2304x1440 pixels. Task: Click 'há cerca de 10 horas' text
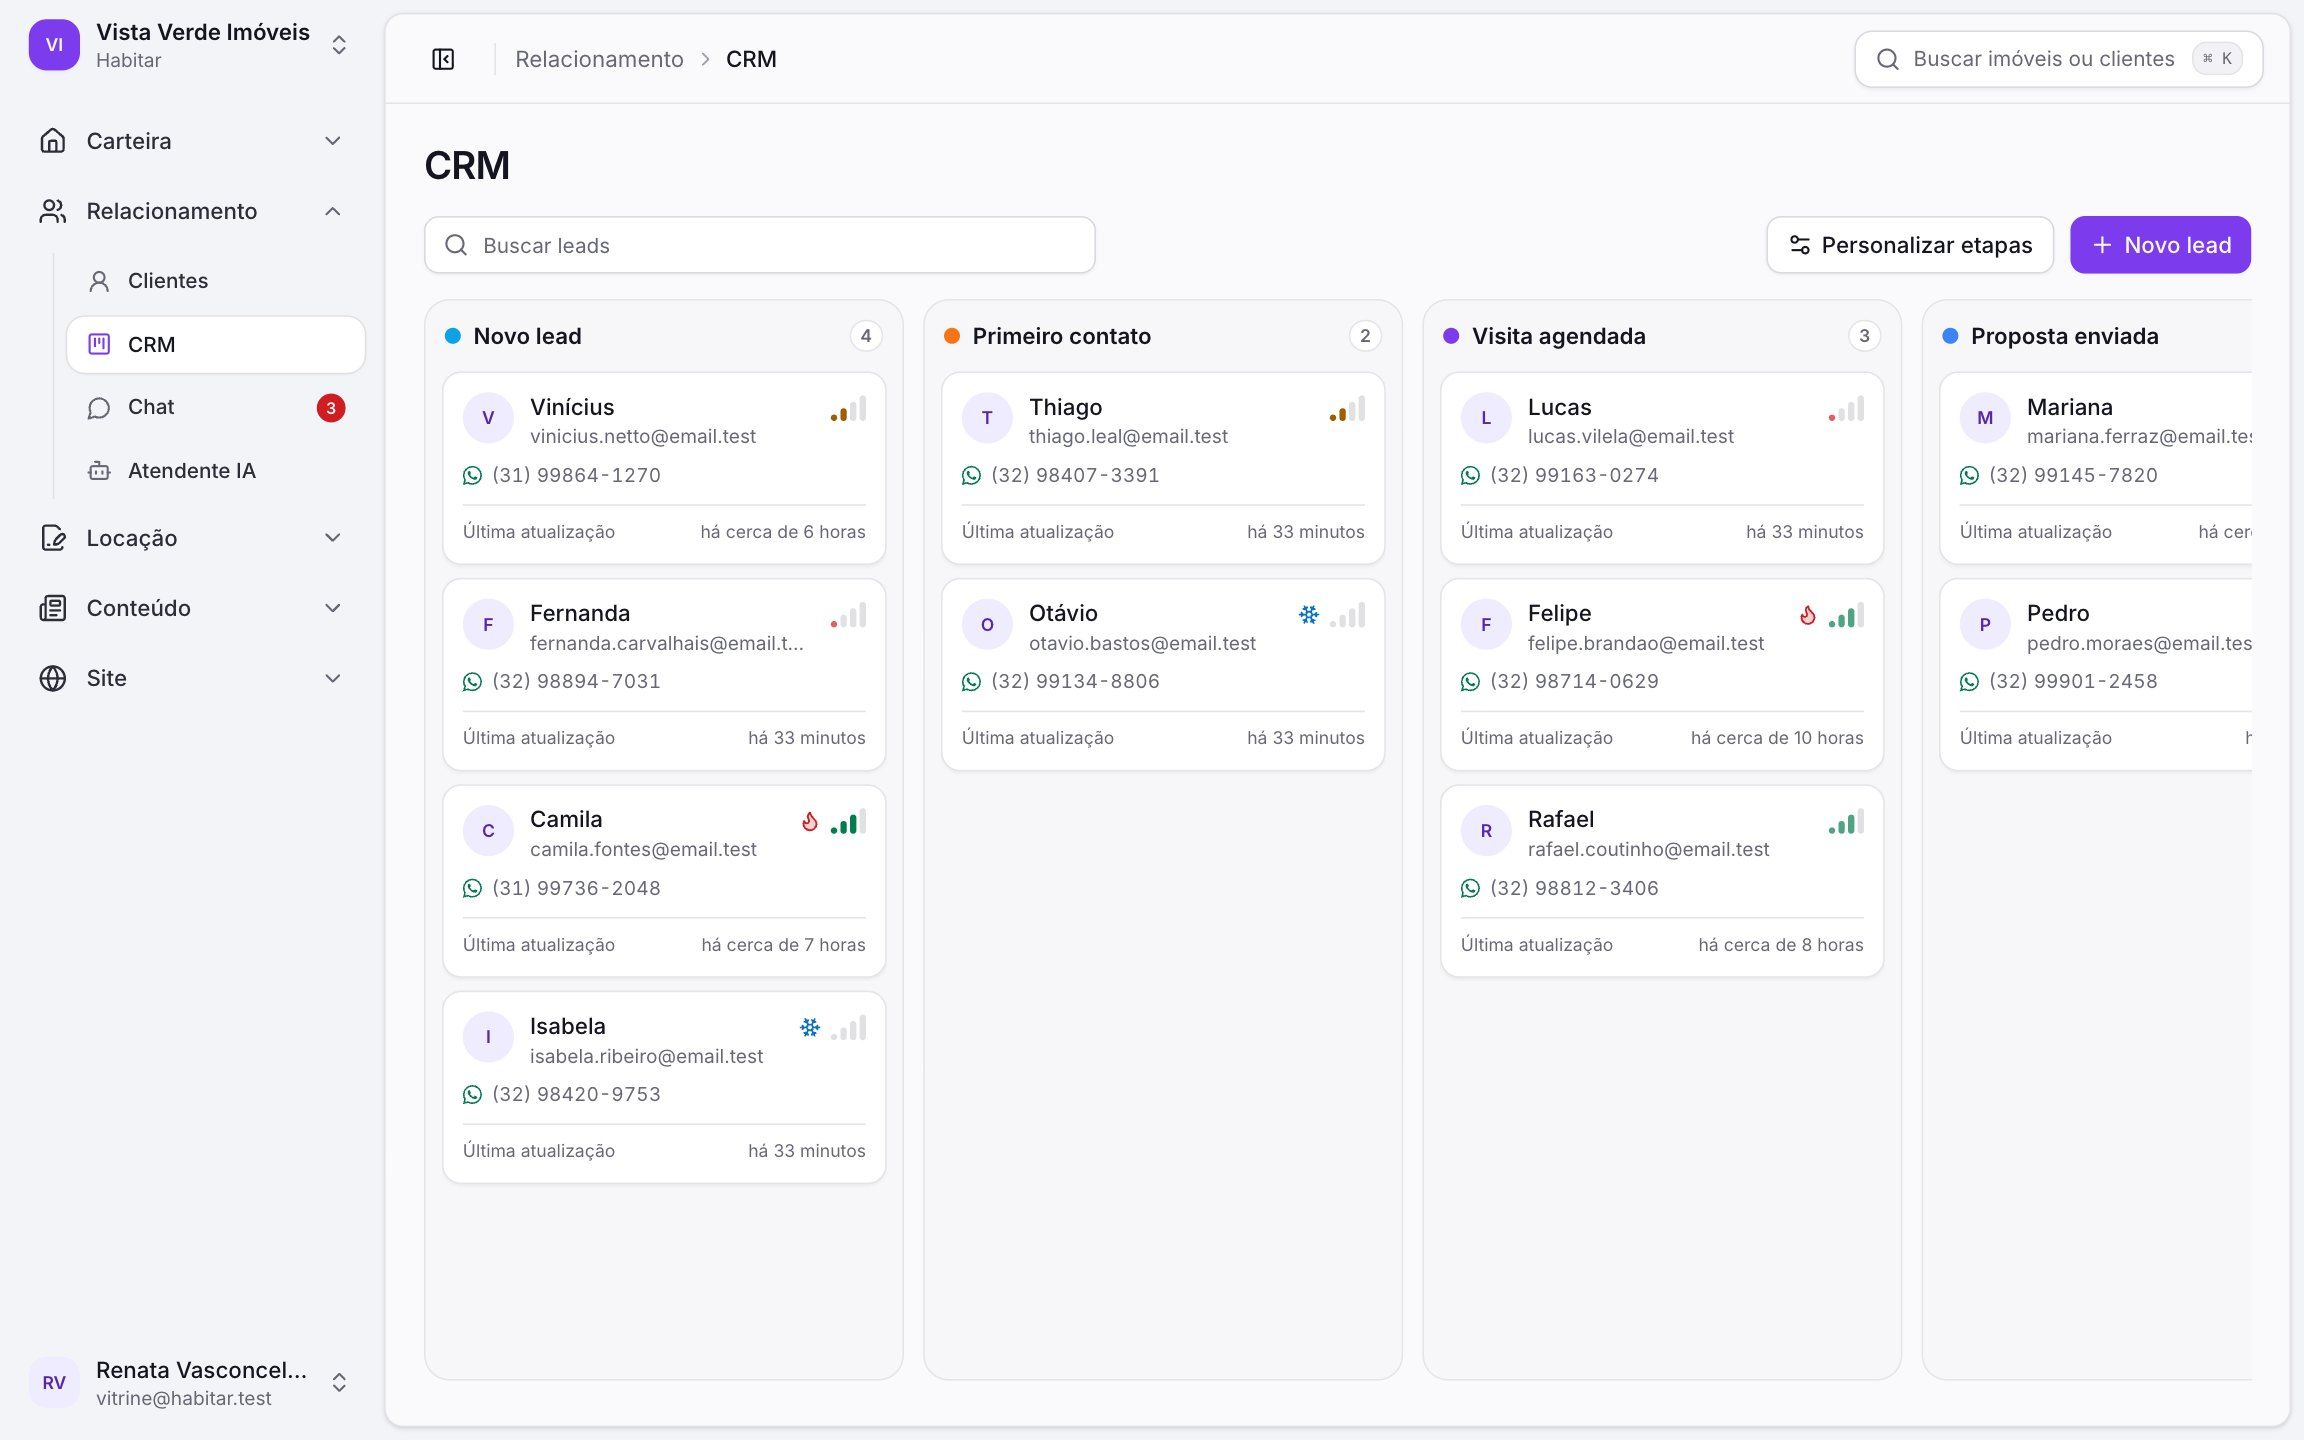coord(1777,738)
